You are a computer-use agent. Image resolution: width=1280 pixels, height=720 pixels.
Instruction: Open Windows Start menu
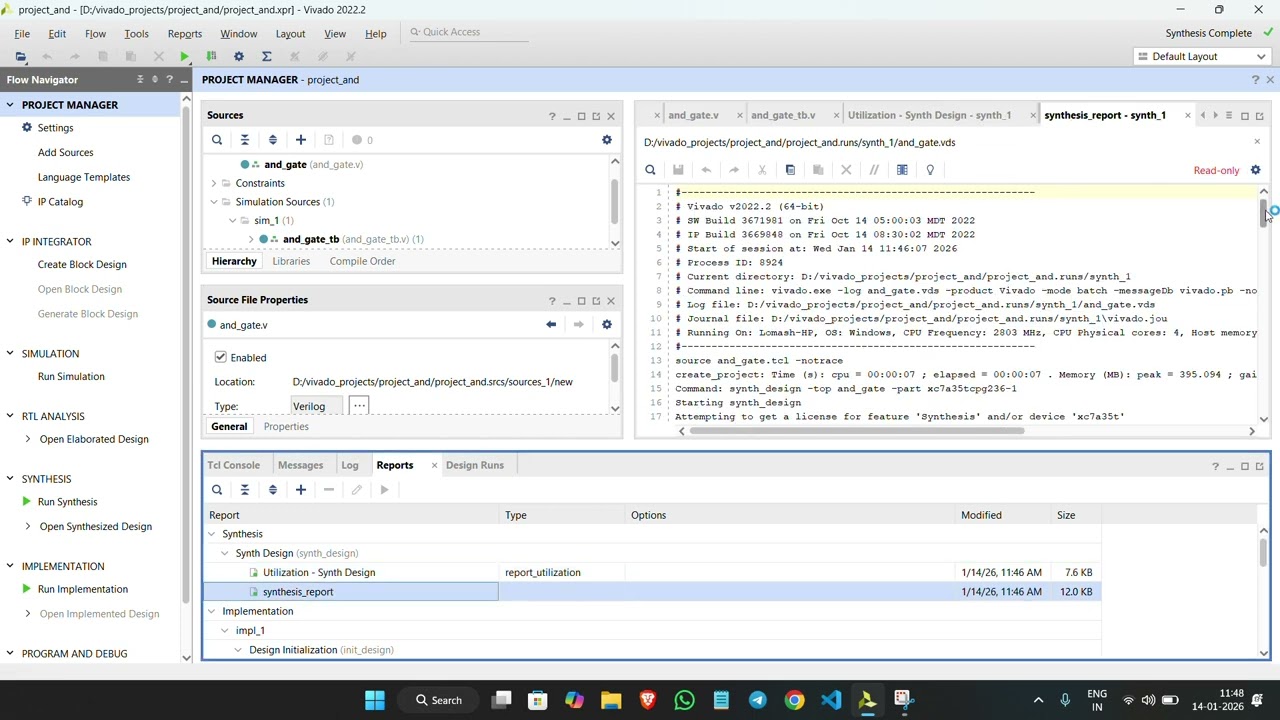pos(375,700)
